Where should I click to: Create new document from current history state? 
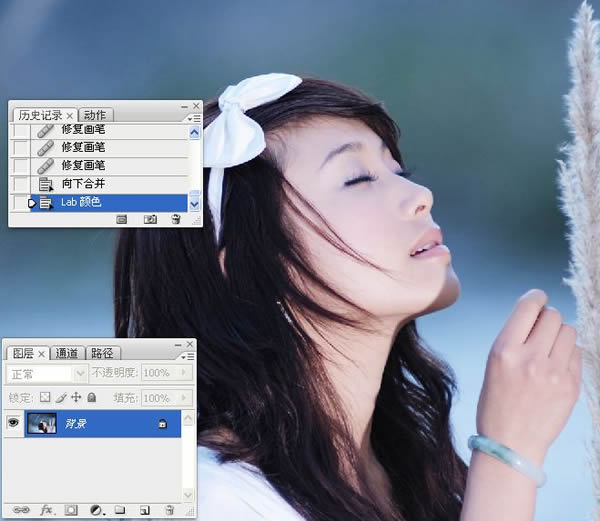point(121,218)
